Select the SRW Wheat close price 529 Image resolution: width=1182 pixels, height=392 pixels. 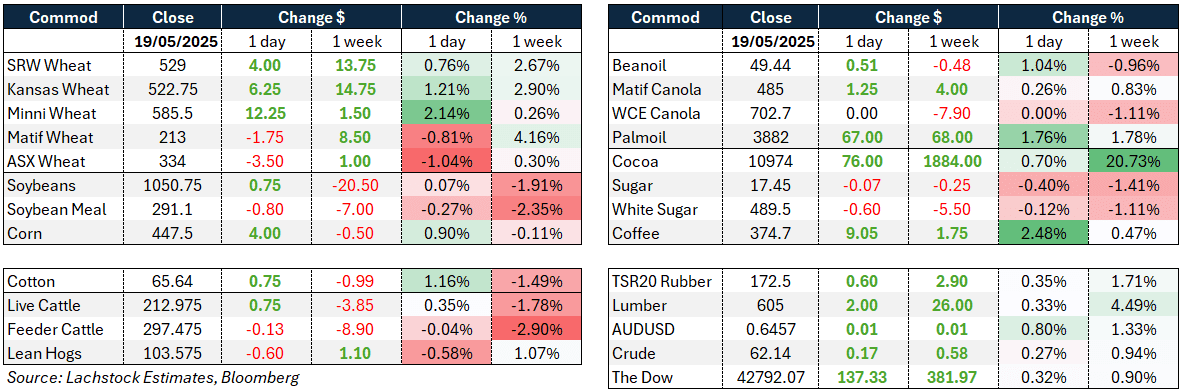[173, 66]
